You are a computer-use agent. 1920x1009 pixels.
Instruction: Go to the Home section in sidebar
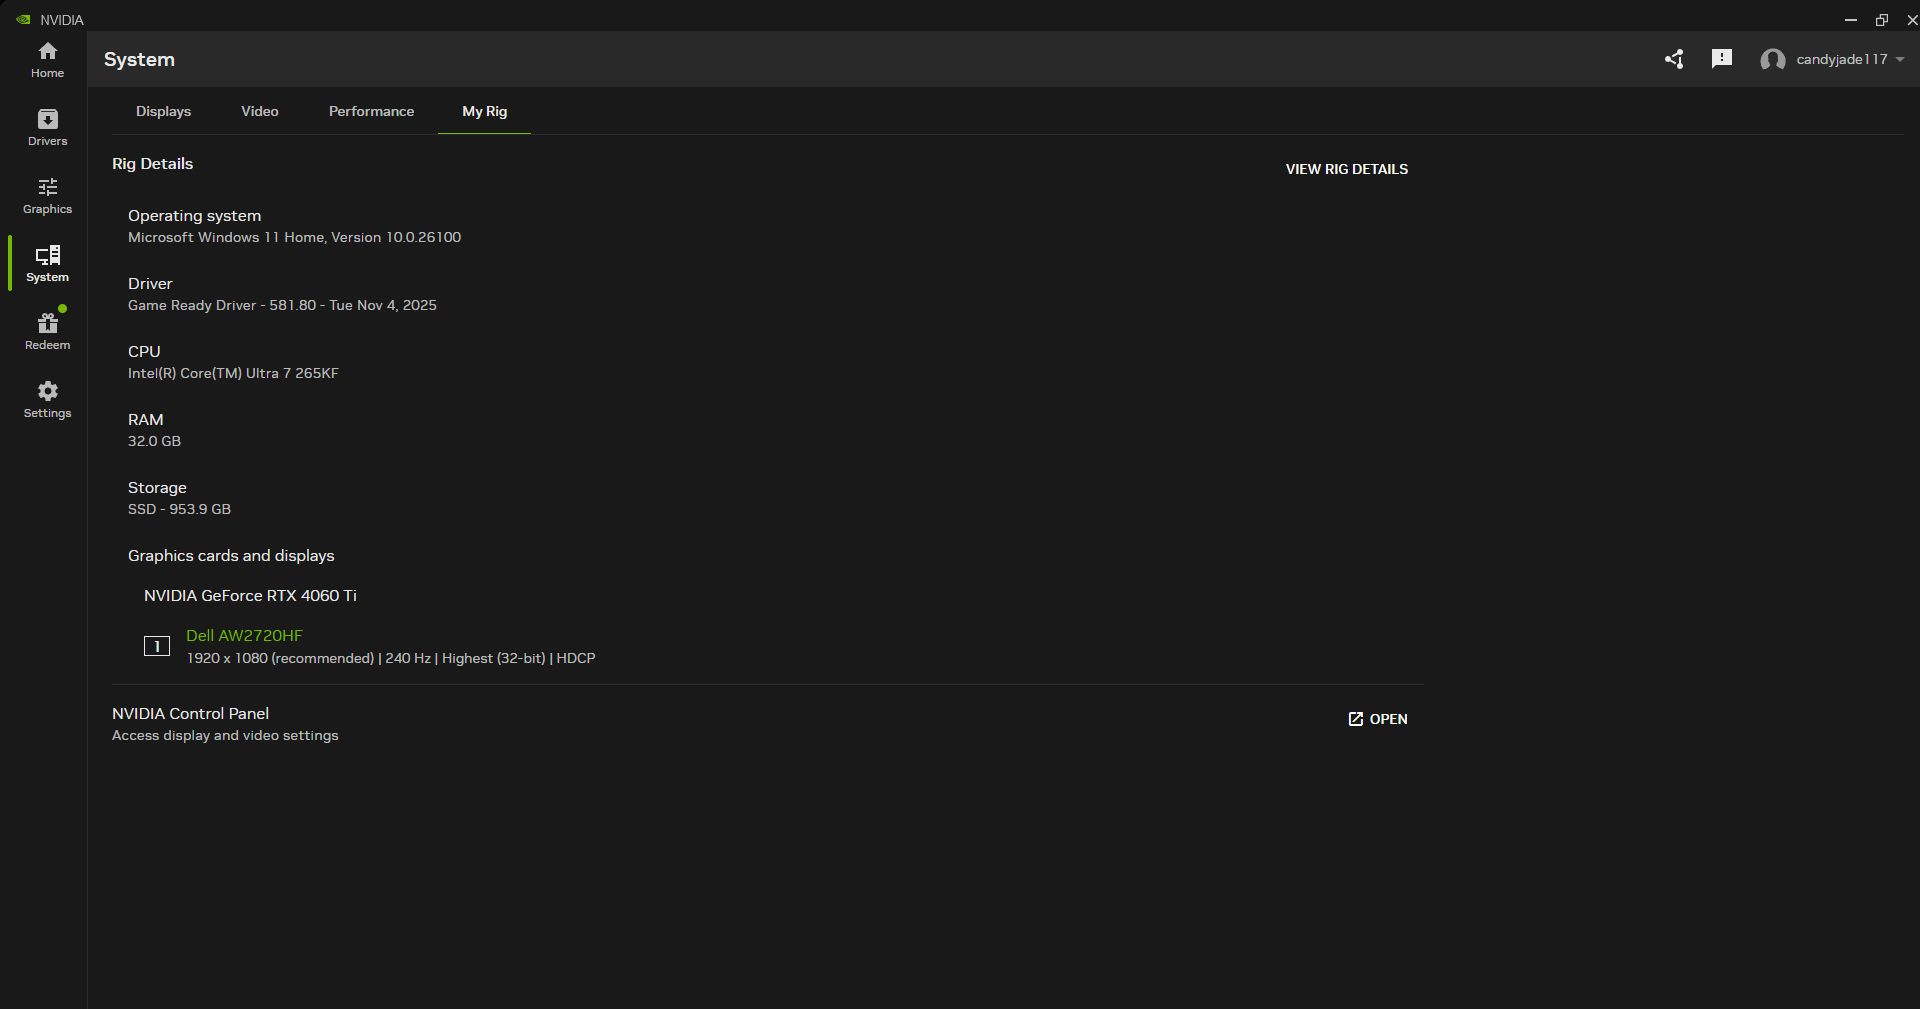(x=47, y=60)
